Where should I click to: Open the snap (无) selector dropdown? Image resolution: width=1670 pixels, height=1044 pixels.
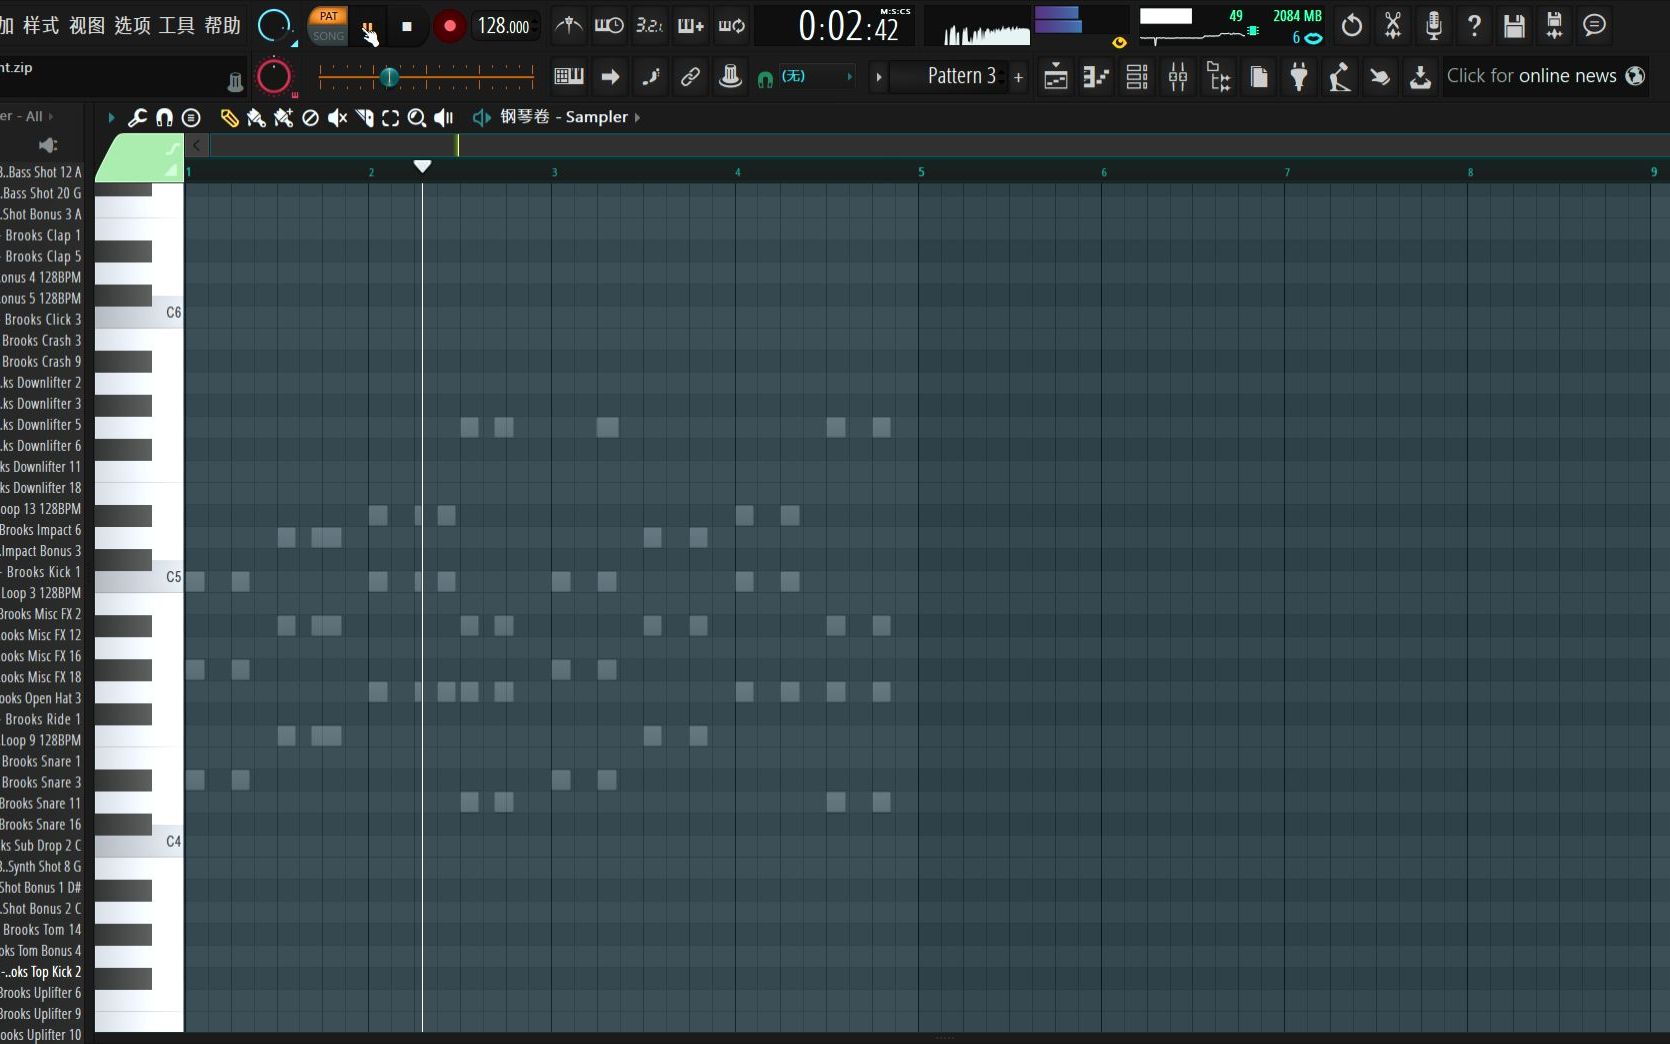[x=817, y=76]
